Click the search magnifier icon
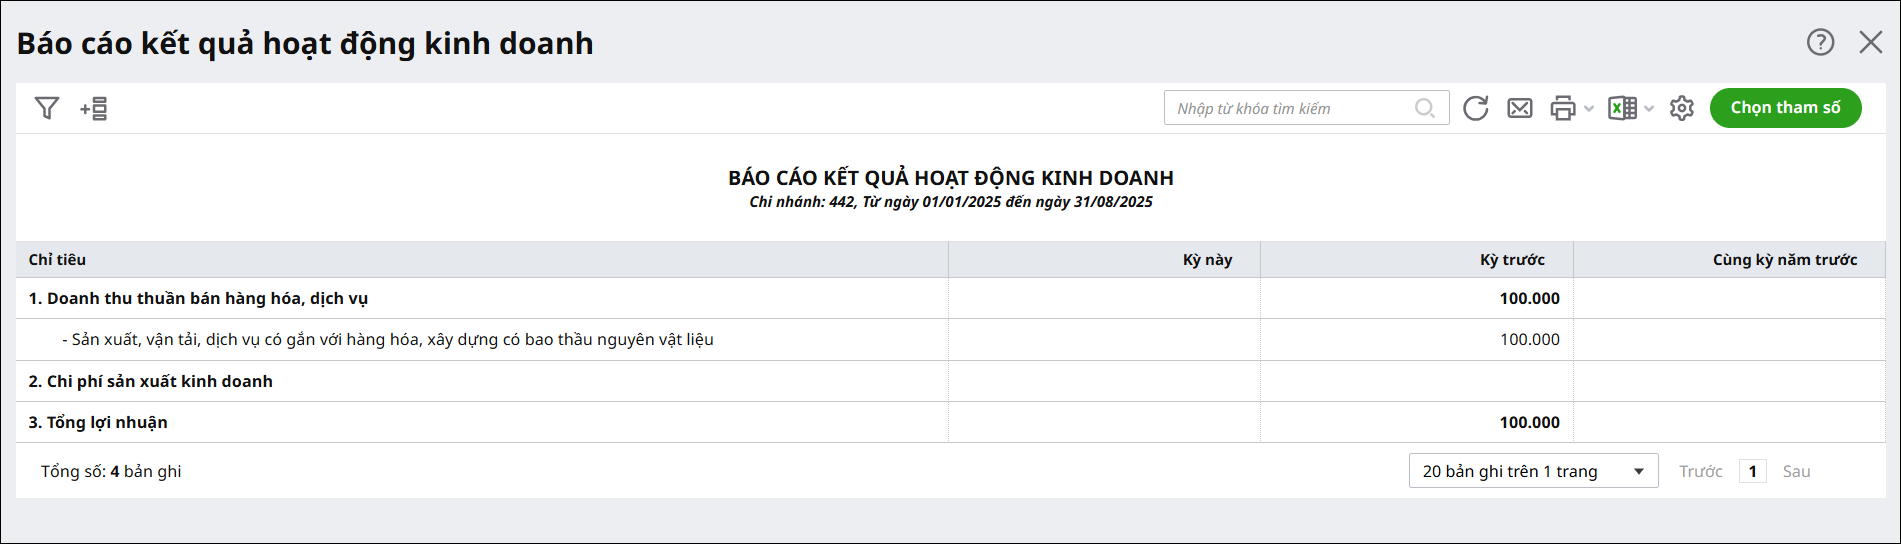The height and width of the screenshot is (544, 1901). [1425, 108]
